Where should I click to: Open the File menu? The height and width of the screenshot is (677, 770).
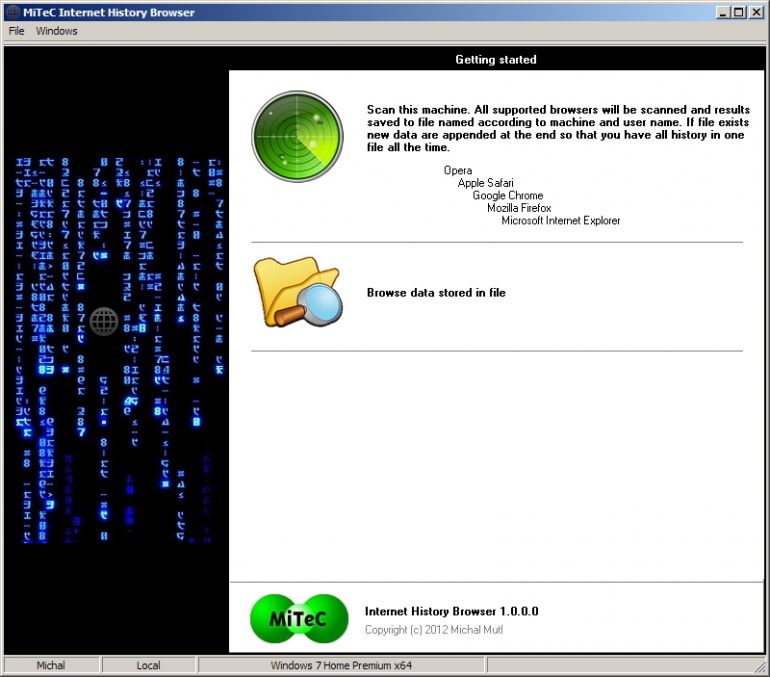pyautogui.click(x=16, y=31)
